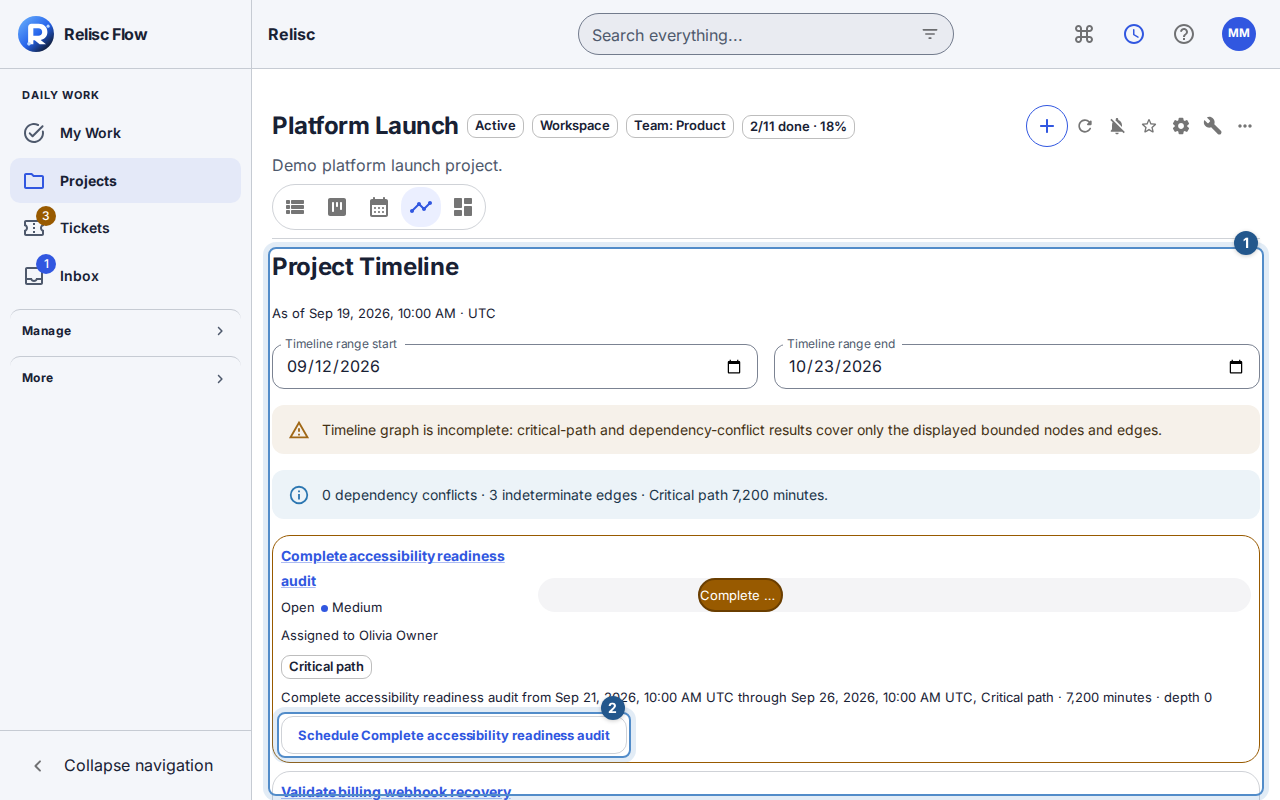Open the recent history clock icon
1280x800 pixels.
coord(1134,34)
